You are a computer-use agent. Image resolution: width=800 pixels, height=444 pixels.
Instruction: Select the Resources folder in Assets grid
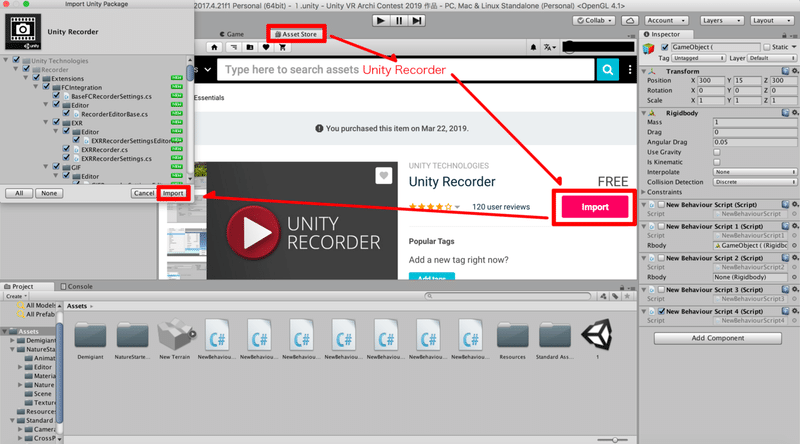513,339
